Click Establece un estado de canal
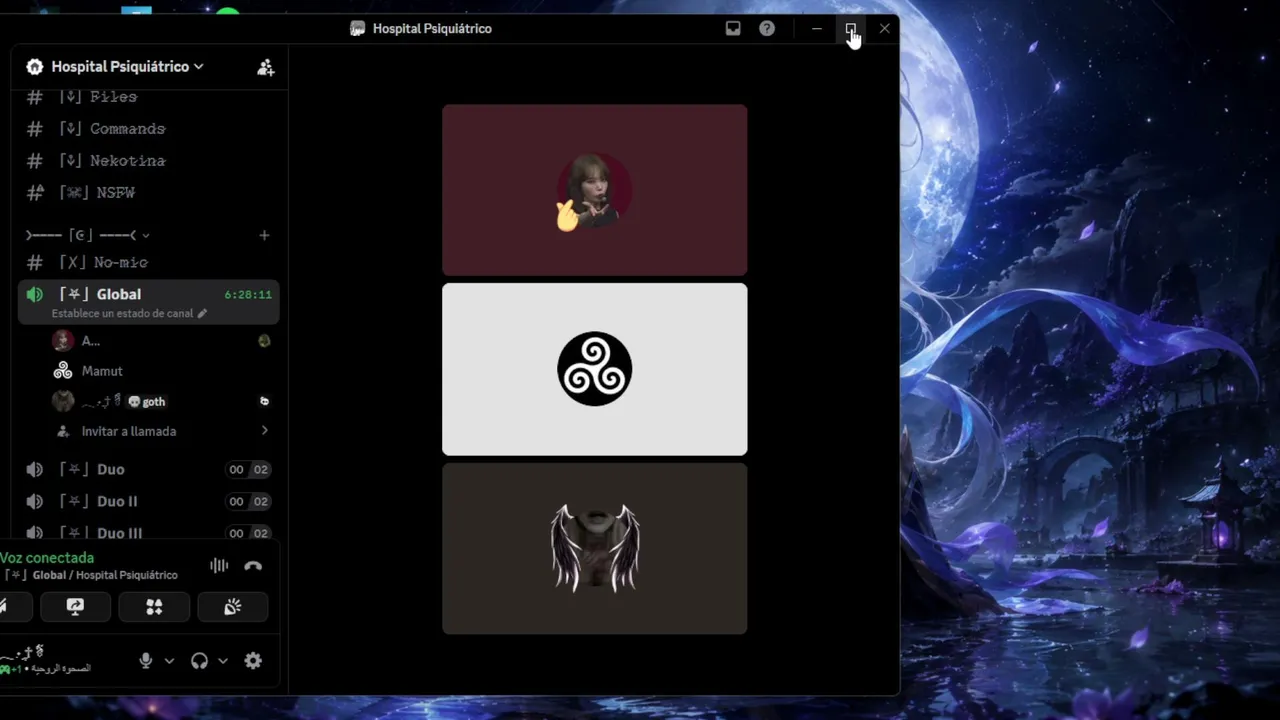The width and height of the screenshot is (1280, 720). [122, 313]
